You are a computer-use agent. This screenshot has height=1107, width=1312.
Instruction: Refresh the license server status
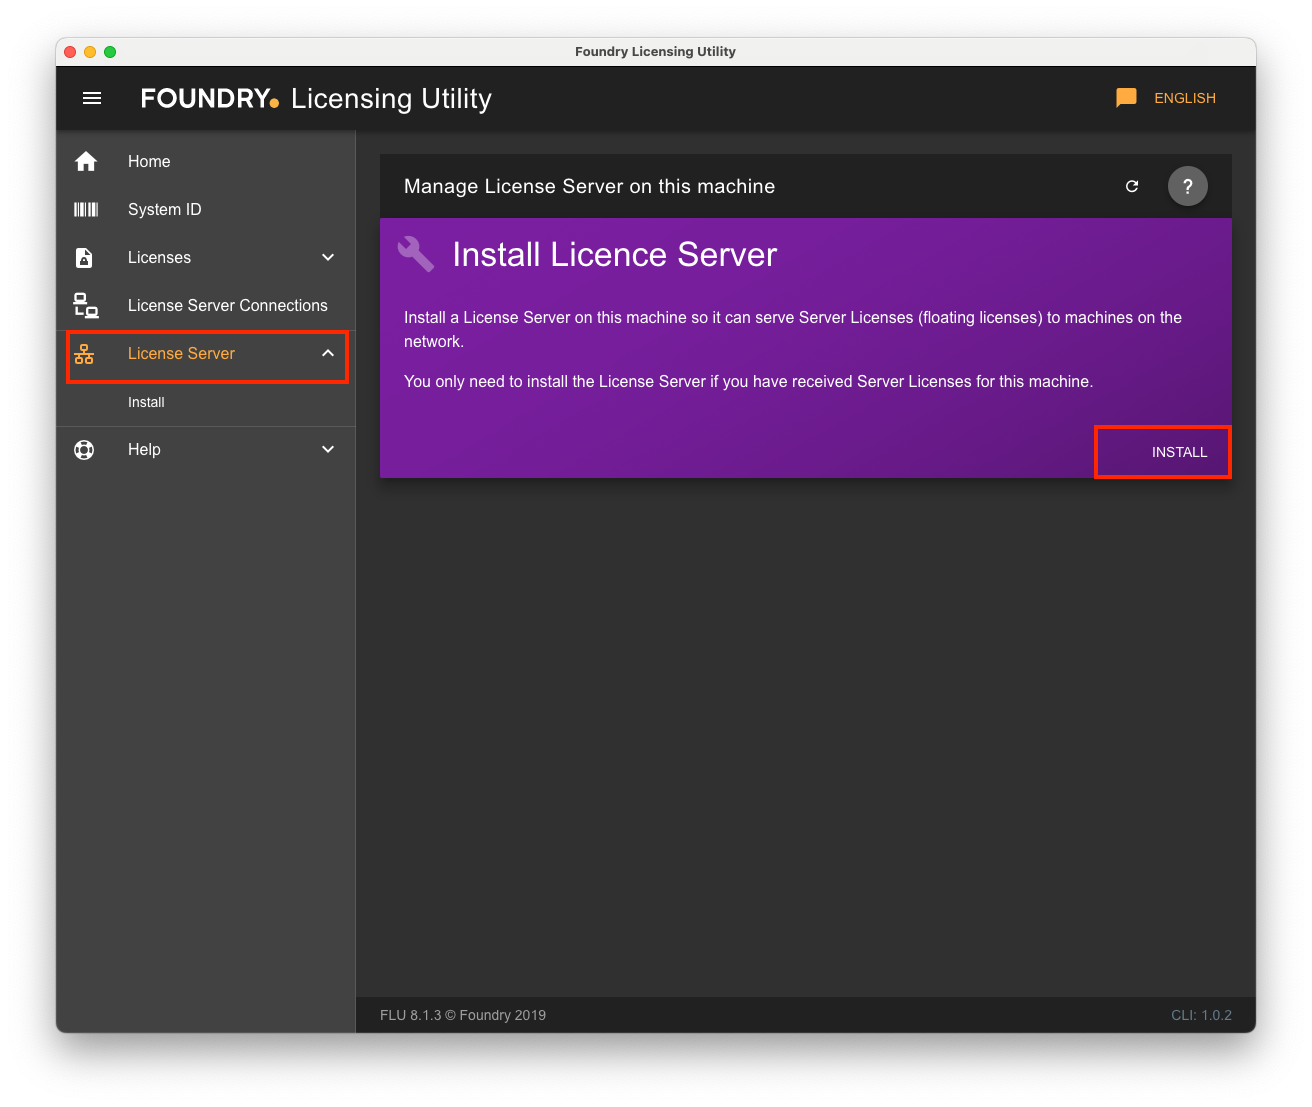click(x=1132, y=186)
